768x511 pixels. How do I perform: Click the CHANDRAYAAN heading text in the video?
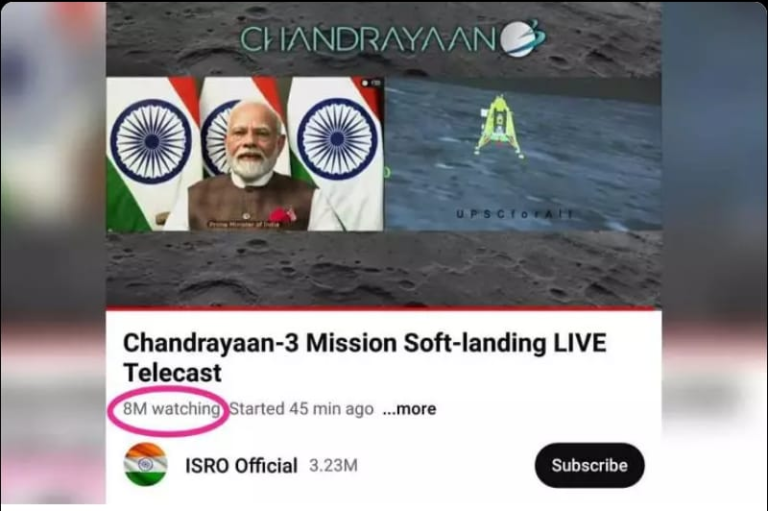pos(368,39)
